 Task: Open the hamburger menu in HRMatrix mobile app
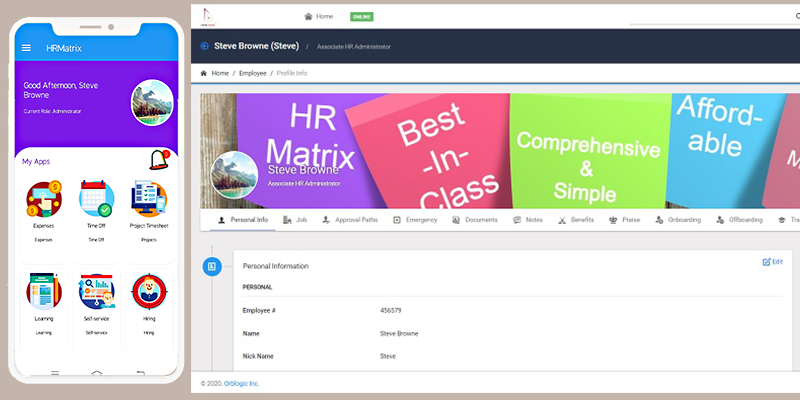[x=26, y=48]
